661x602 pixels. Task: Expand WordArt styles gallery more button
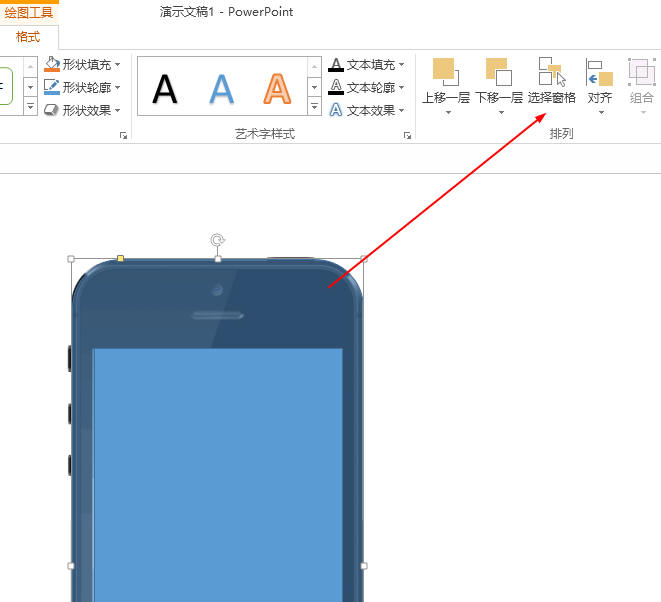314,106
